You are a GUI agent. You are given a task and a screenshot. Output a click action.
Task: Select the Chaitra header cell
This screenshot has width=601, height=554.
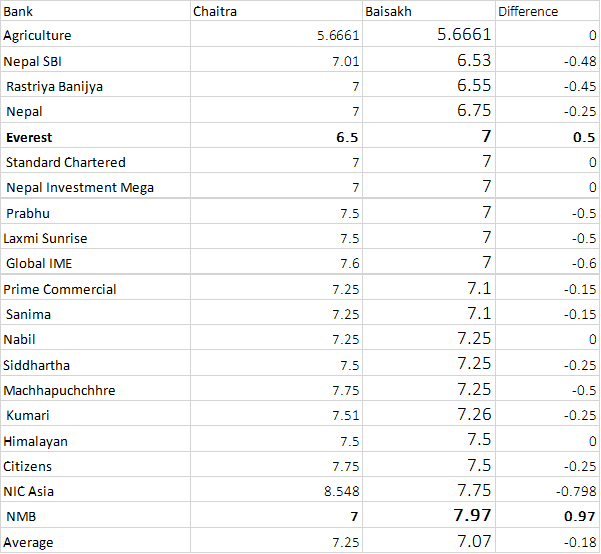pyautogui.click(x=277, y=11)
